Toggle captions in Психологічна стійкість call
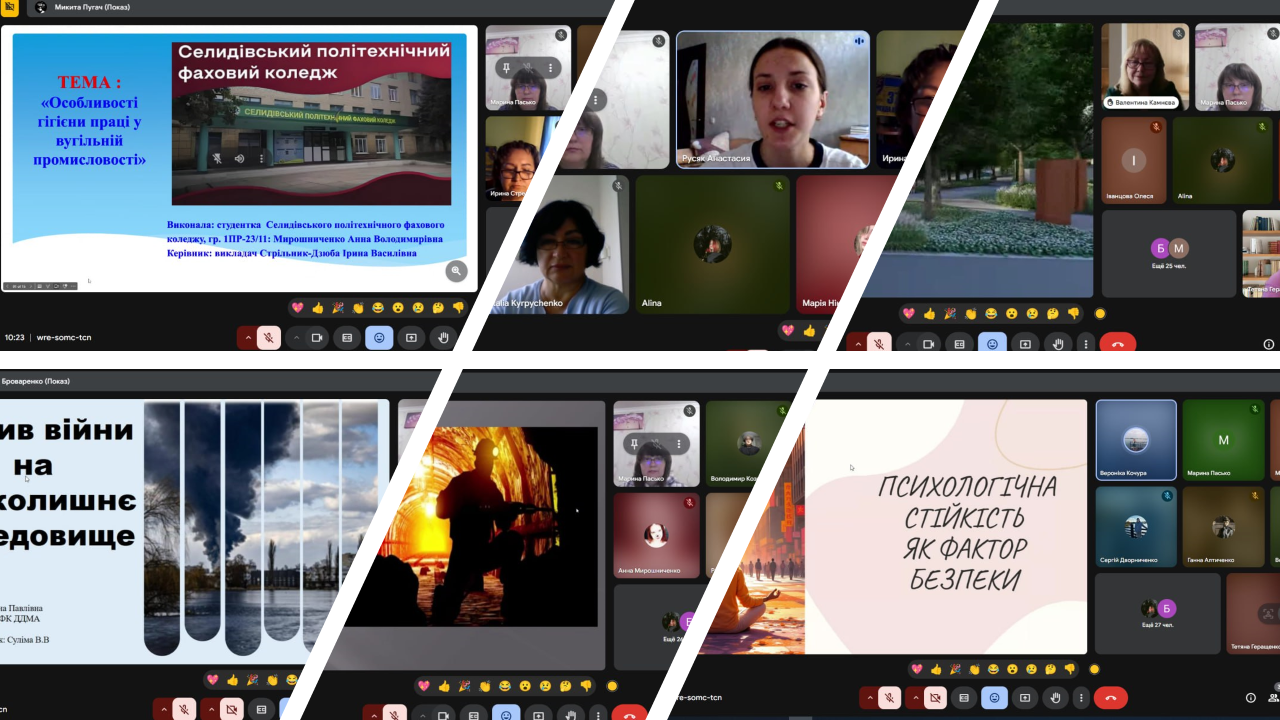Screen dimensions: 1280x720 tap(964, 698)
